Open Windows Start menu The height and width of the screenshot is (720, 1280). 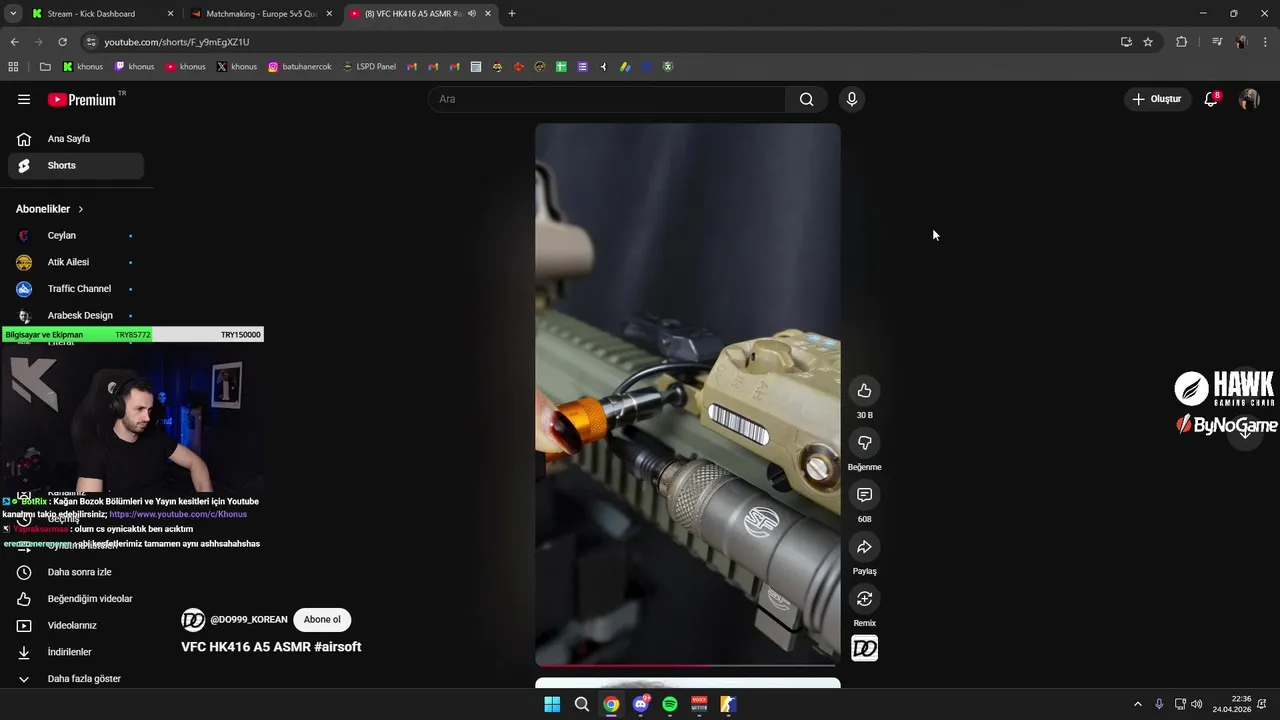coord(552,704)
